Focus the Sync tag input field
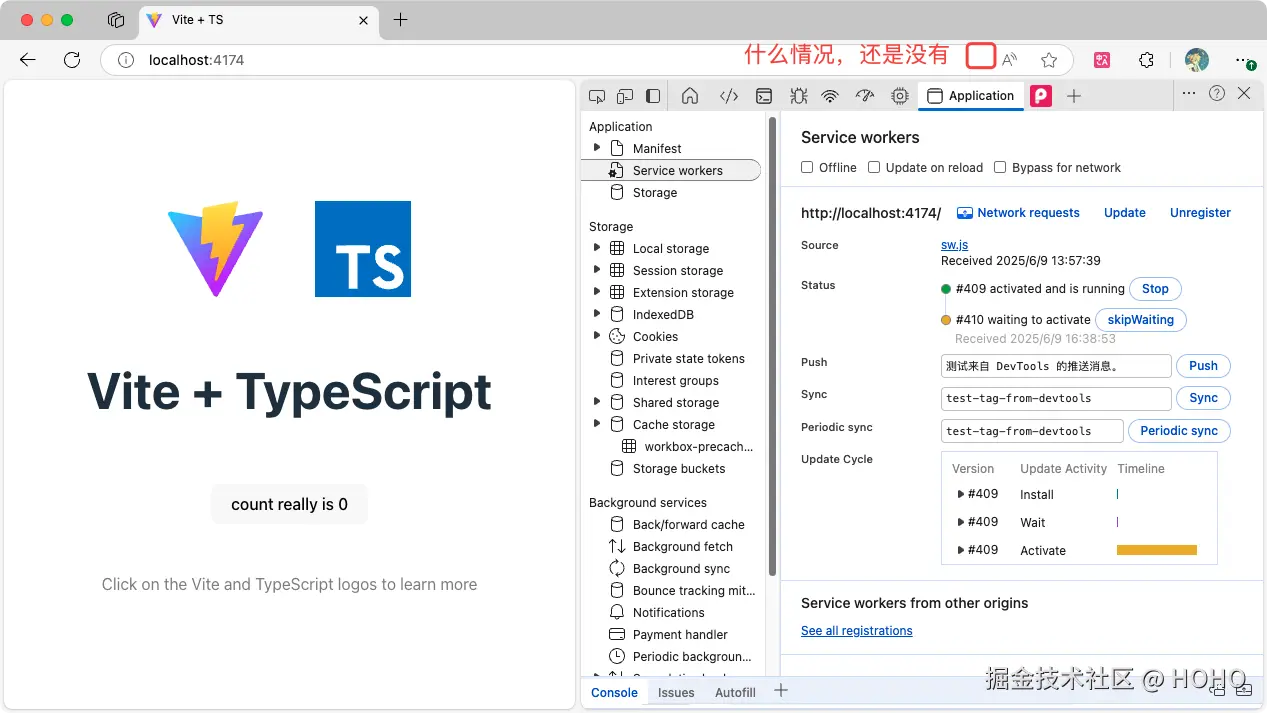The image size is (1267, 713). 1056,398
